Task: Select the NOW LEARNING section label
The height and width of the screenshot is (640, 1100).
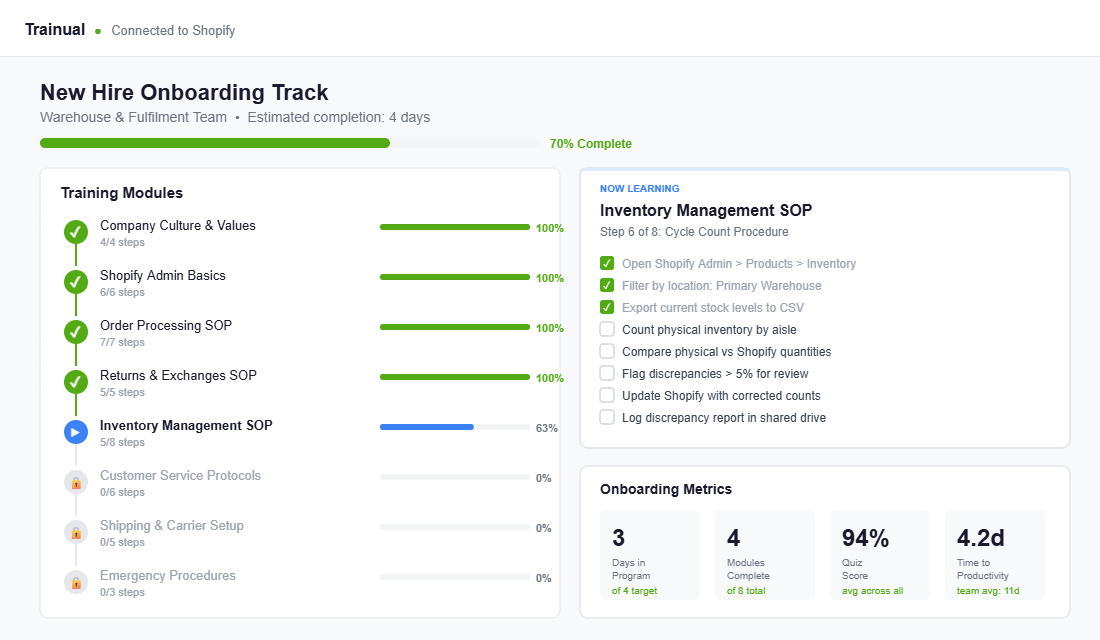Action: [639, 188]
